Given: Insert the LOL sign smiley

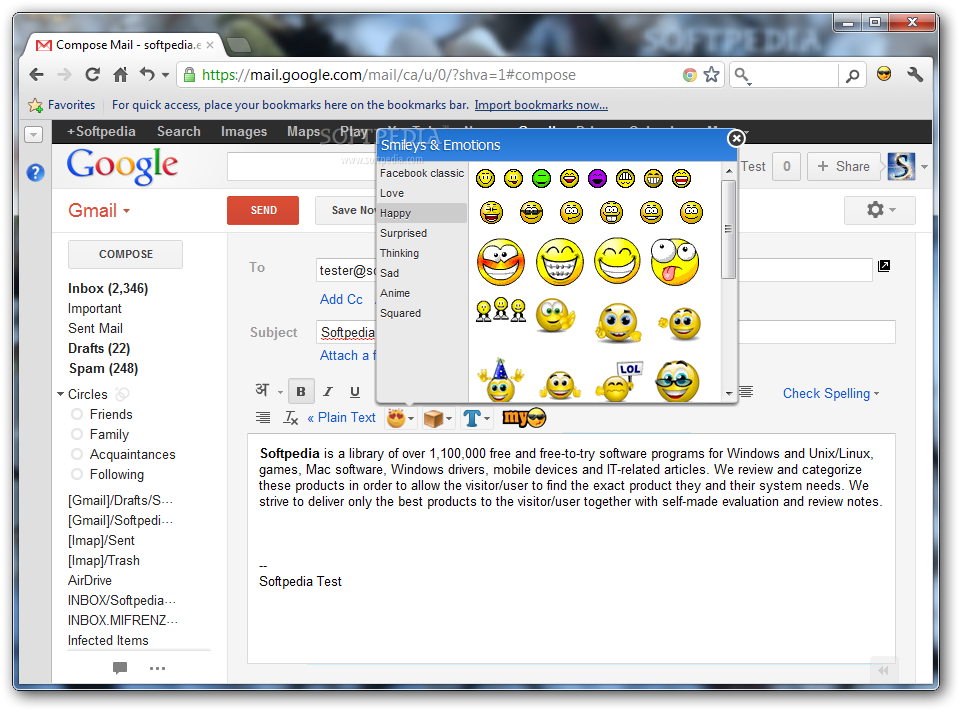Looking at the screenshot, I should tap(619, 381).
